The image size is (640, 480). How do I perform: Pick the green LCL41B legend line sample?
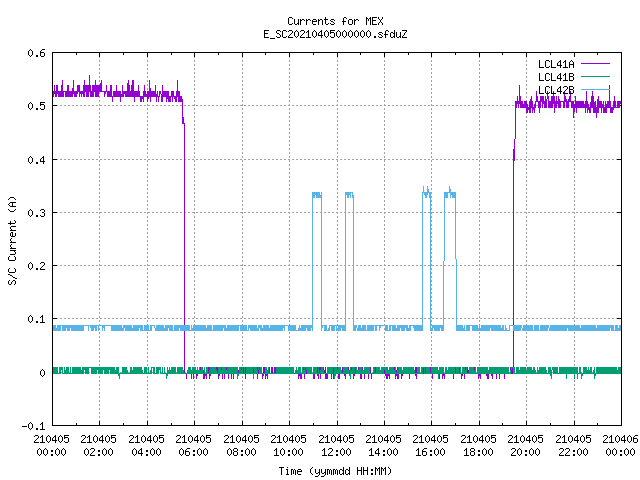(x=595, y=76)
